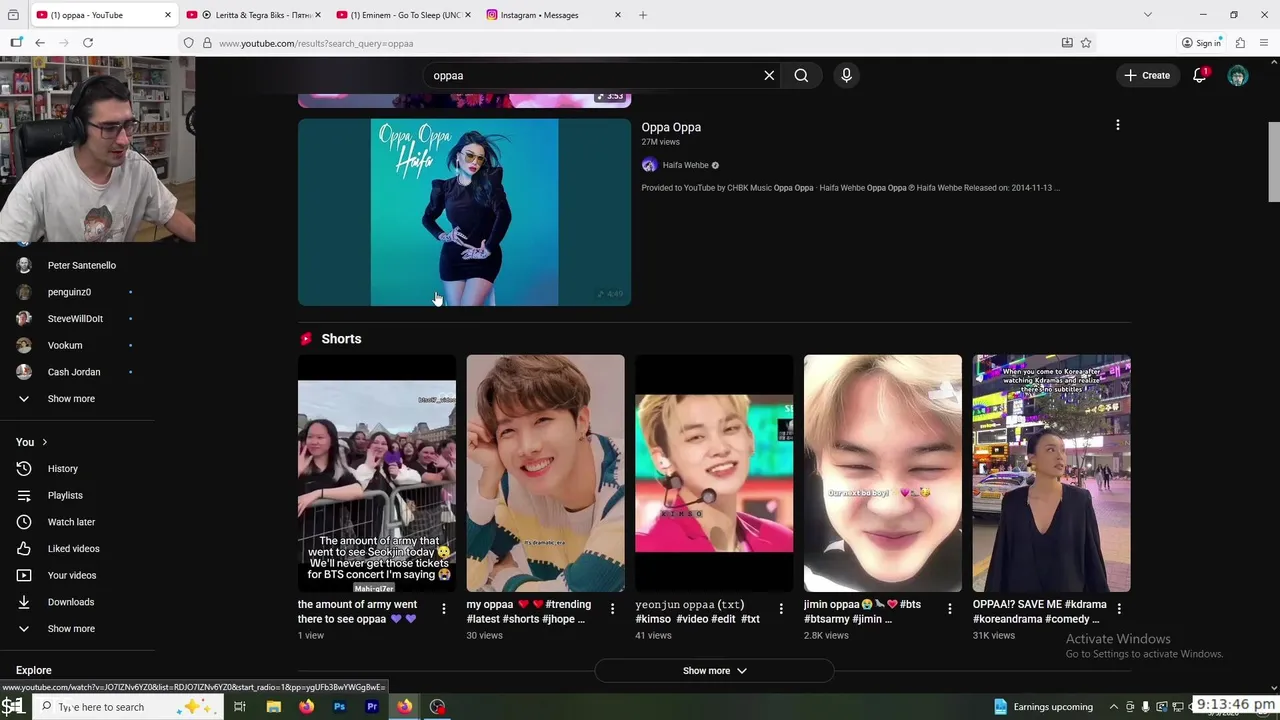Image resolution: width=1280 pixels, height=720 pixels.
Task: Open options for 'jimin oppaa' short
Action: [x=950, y=608]
